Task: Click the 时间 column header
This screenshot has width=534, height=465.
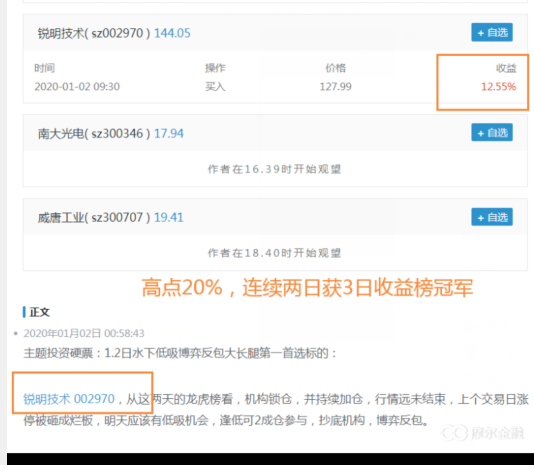Action: (45, 68)
